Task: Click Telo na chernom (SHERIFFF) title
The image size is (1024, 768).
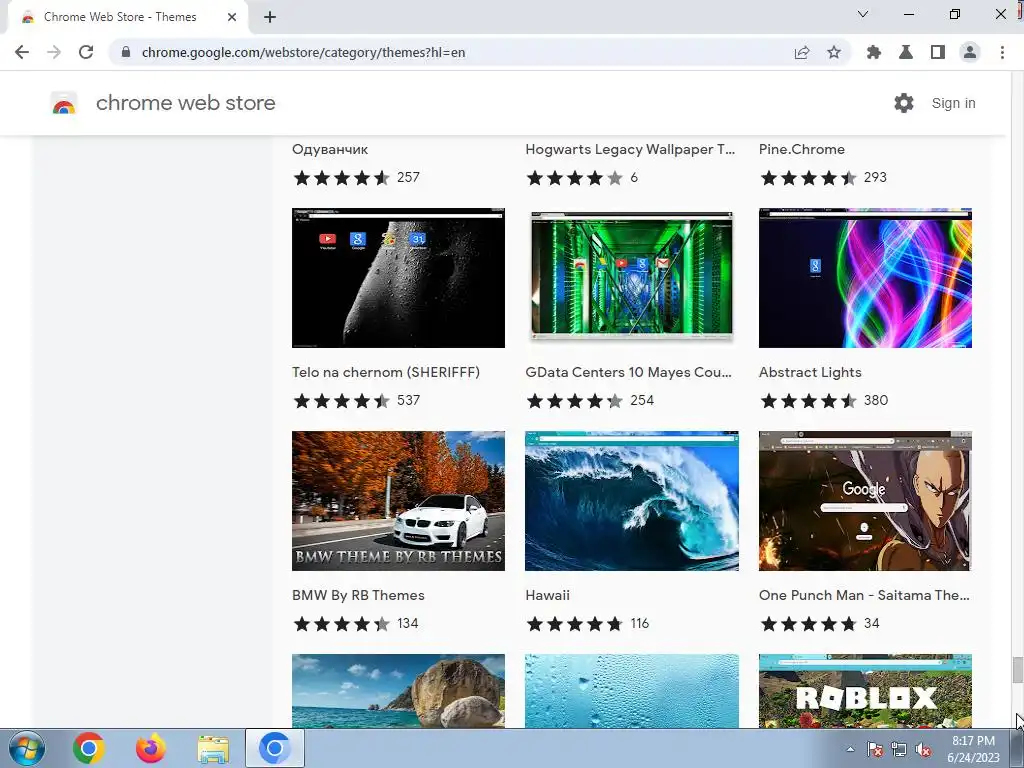Action: point(386,372)
